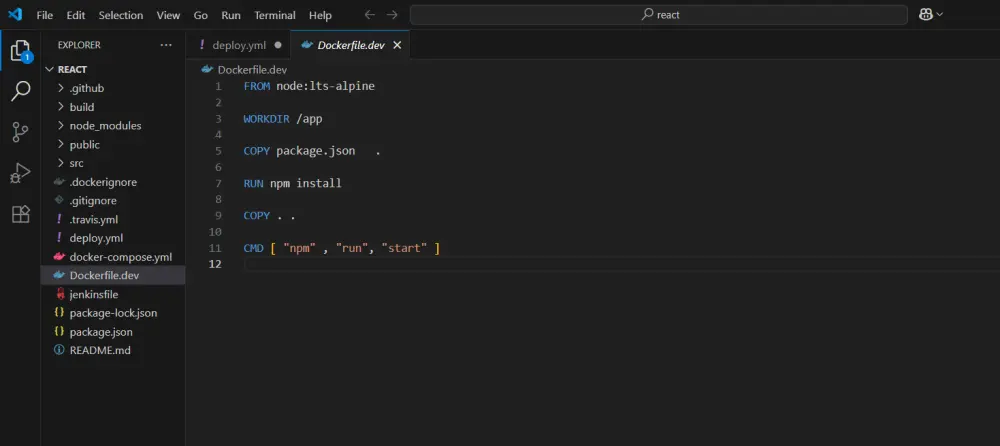Expand the .github folder
Screen dimensions: 1000x446
click(x=61, y=88)
